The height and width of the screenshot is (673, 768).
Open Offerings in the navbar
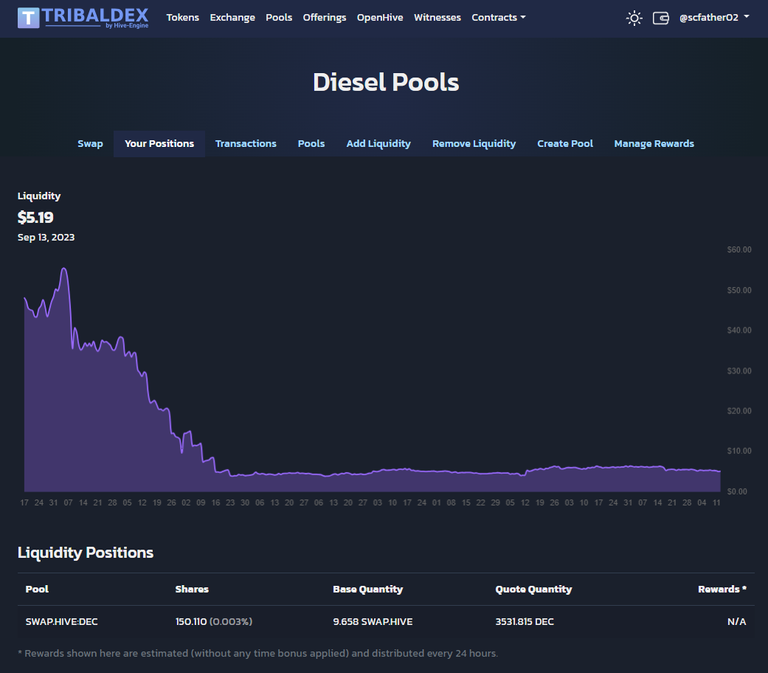click(324, 17)
